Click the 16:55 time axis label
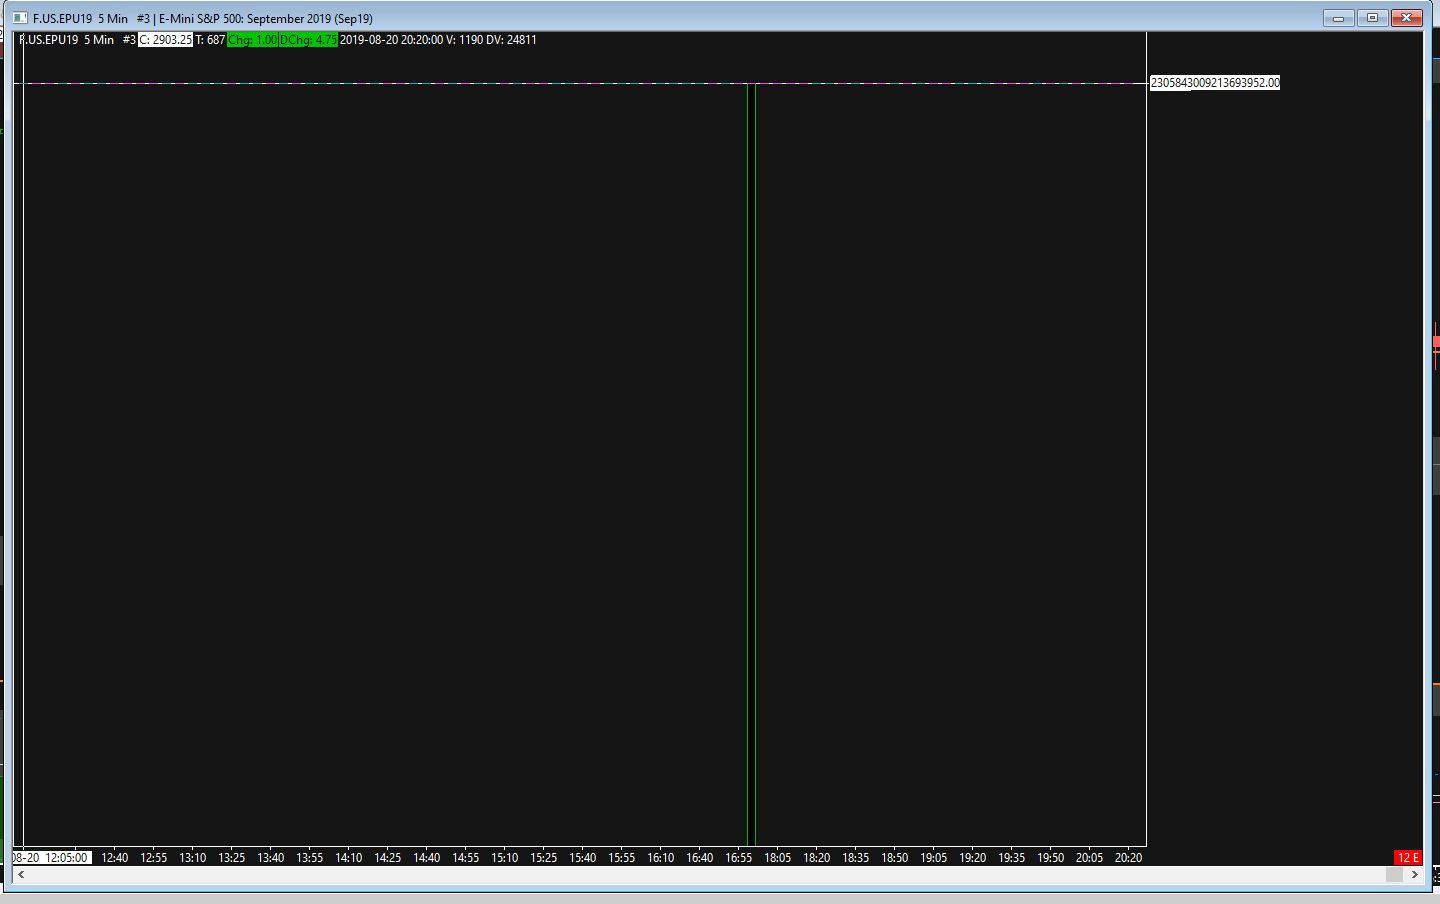Viewport: 1440px width, 904px height. [739, 858]
